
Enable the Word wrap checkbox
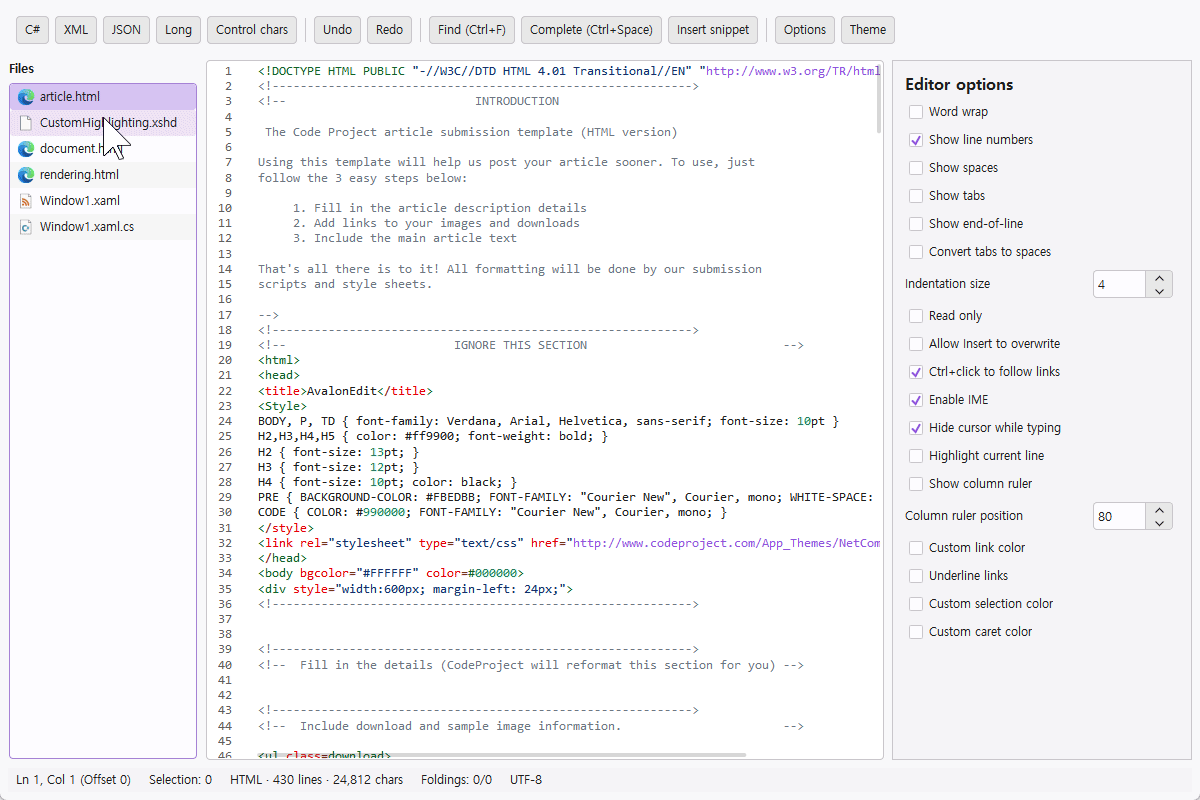click(x=916, y=112)
